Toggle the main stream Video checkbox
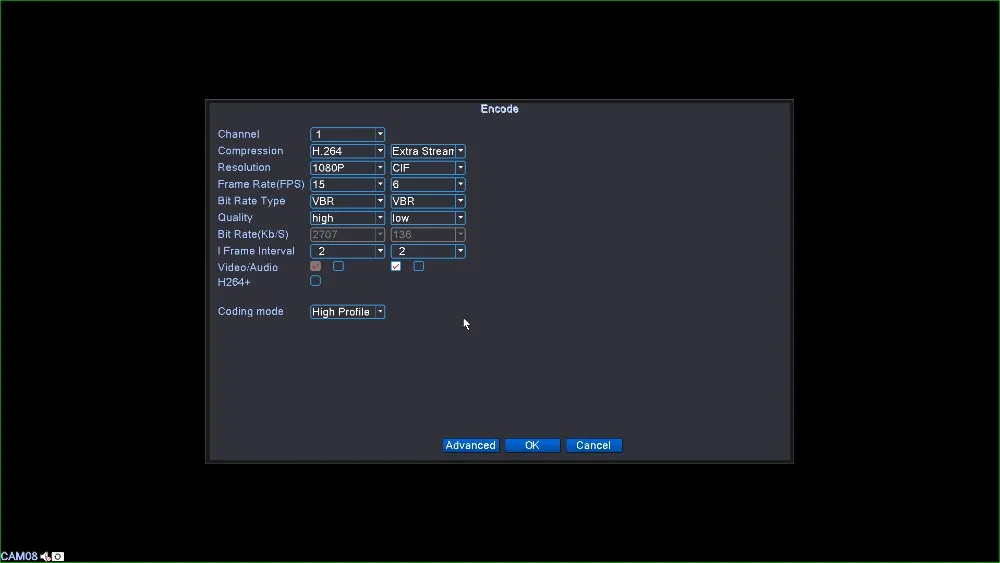 click(x=316, y=266)
